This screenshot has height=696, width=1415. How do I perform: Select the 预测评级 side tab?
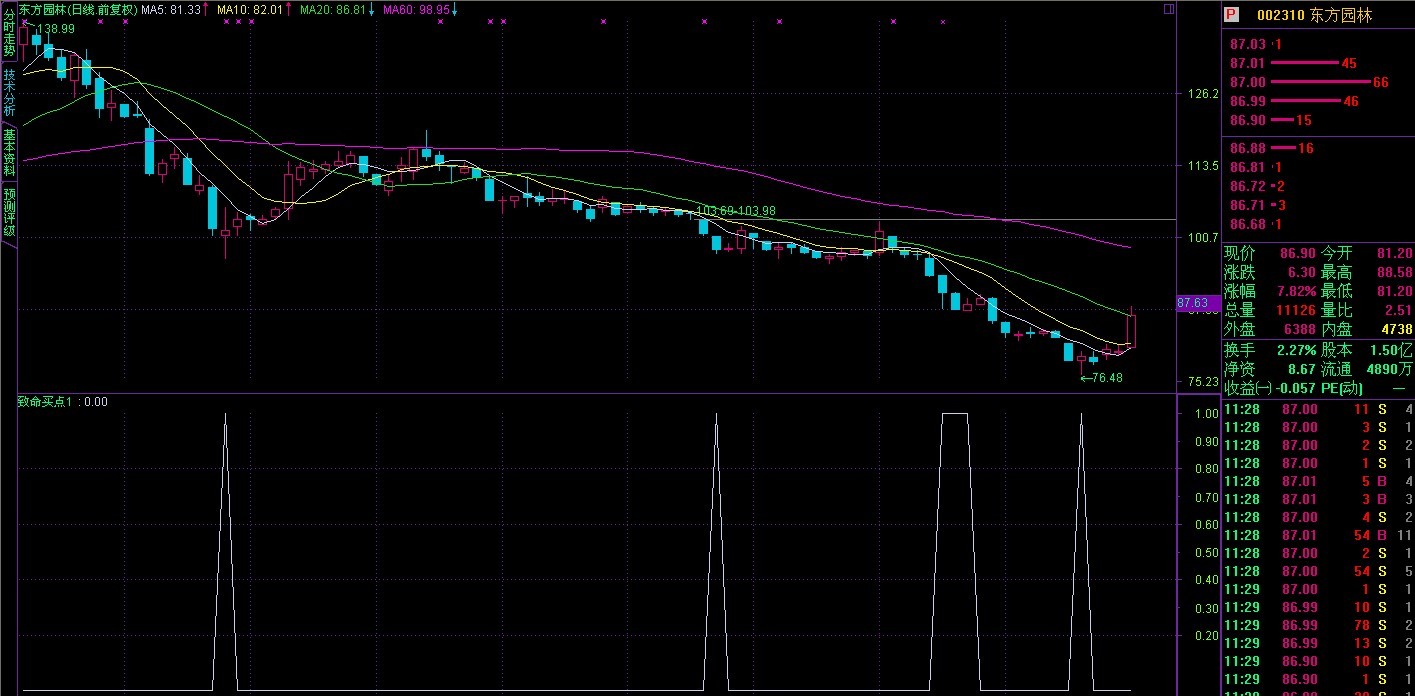click(x=9, y=211)
